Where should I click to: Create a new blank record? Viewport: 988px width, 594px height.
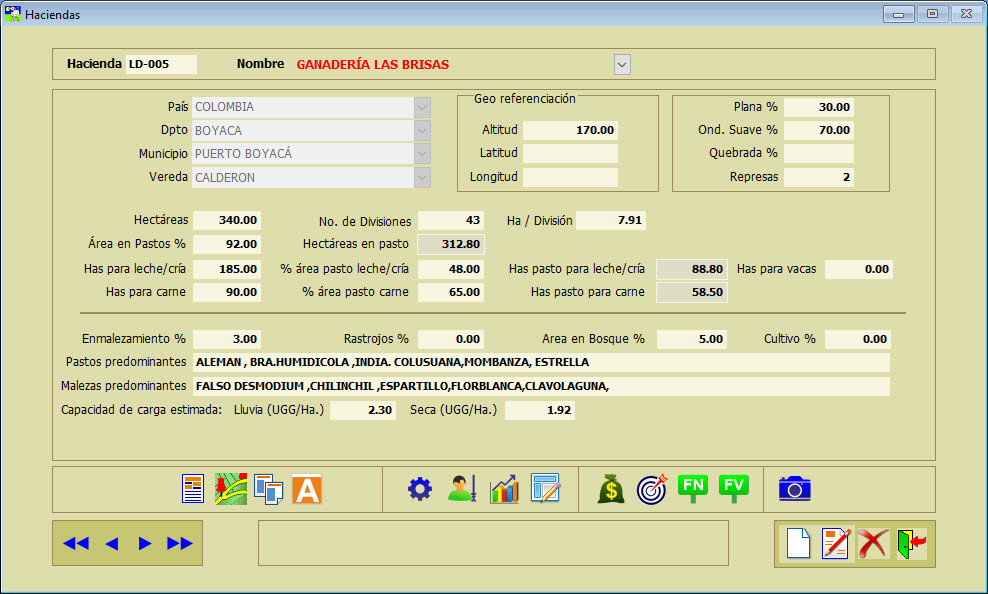[x=797, y=543]
